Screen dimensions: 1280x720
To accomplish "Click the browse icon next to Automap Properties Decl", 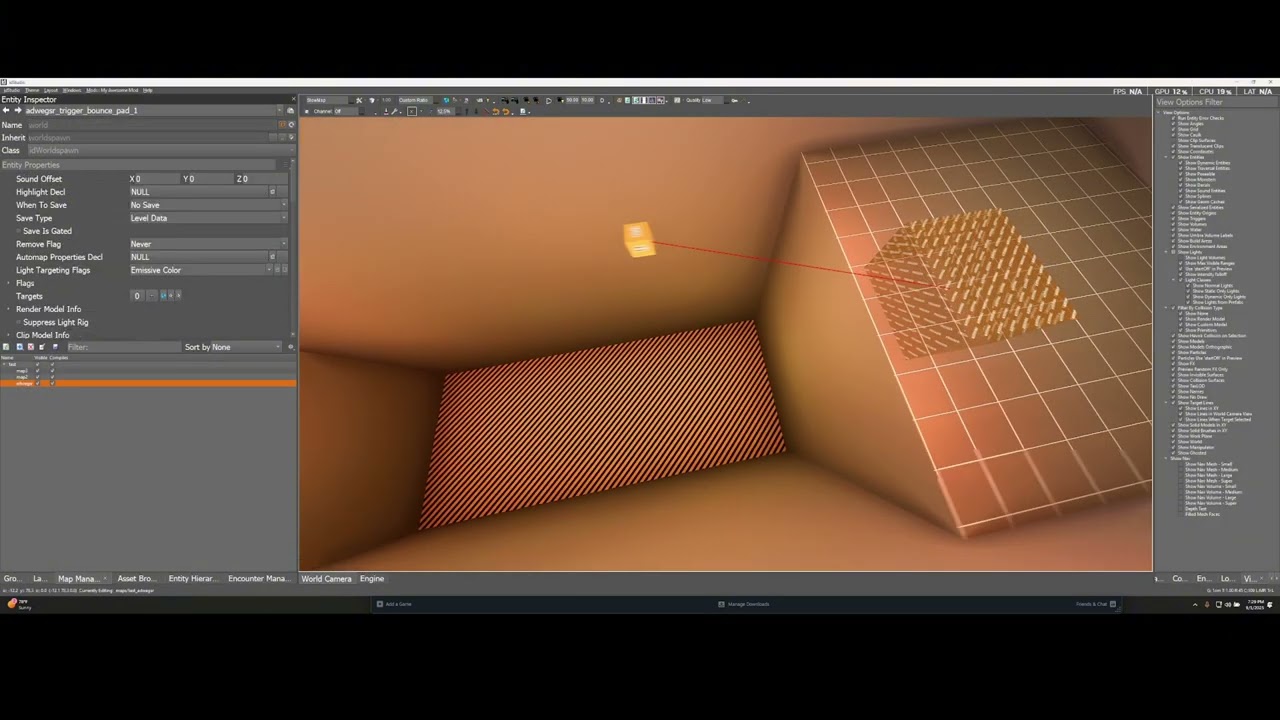I will [x=272, y=257].
